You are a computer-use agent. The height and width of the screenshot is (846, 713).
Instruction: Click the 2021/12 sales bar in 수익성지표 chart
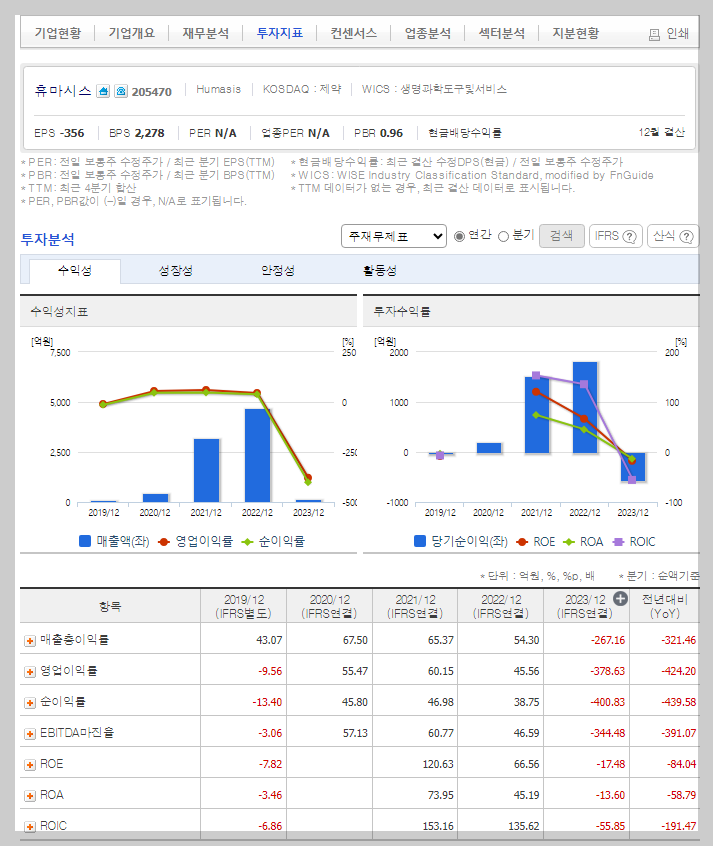coord(206,470)
